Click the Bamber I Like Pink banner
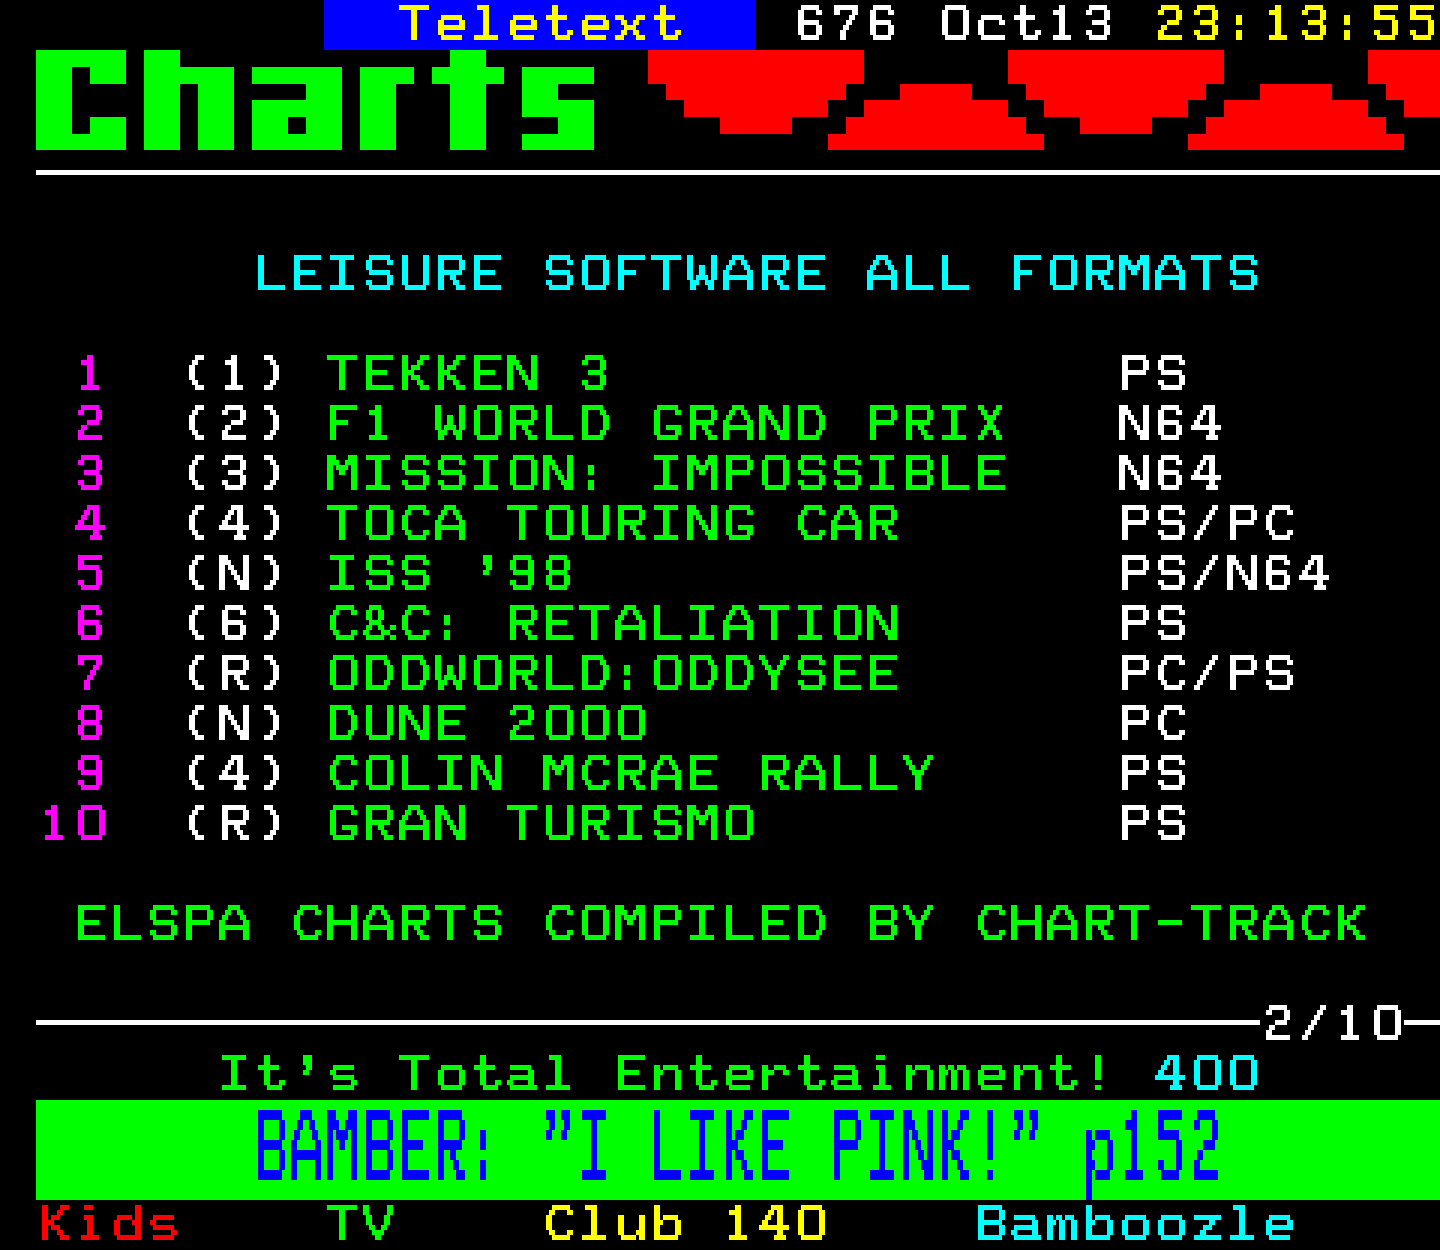Image resolution: width=1440 pixels, height=1250 pixels. coord(736,1148)
